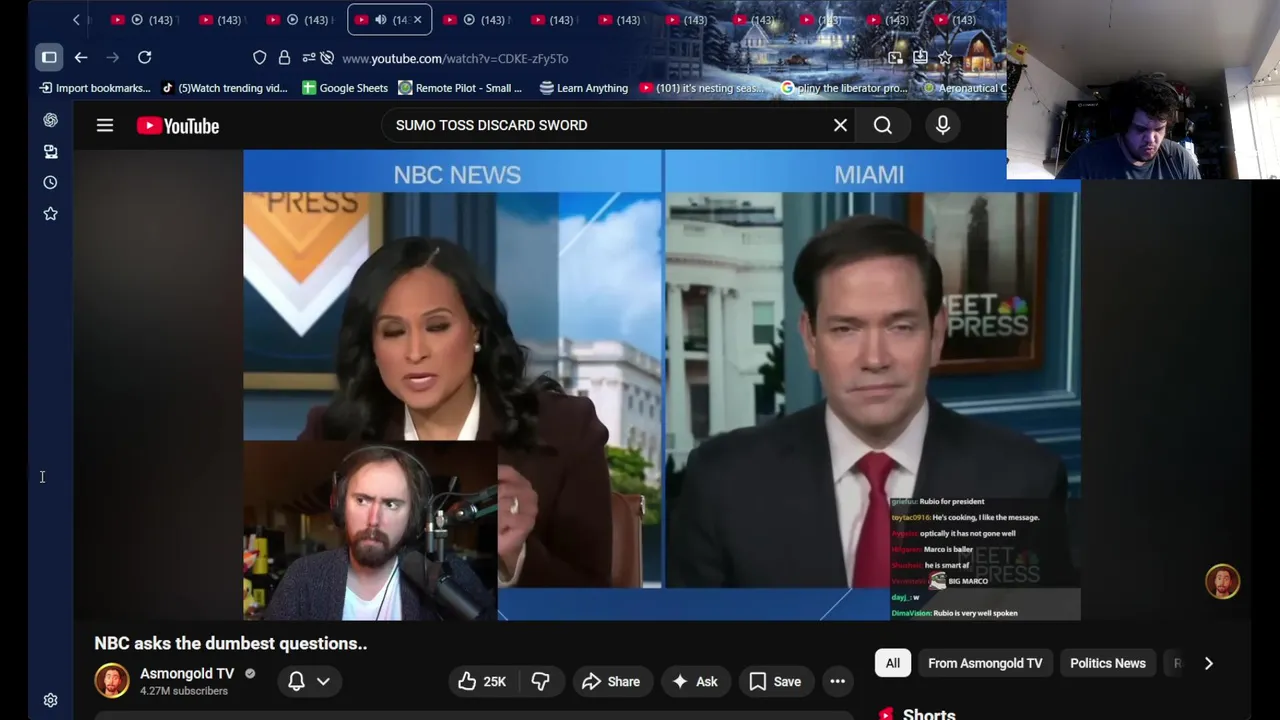Click the 4.27M subscribers text
Screen dimensions: 1280x720
tap(184, 691)
